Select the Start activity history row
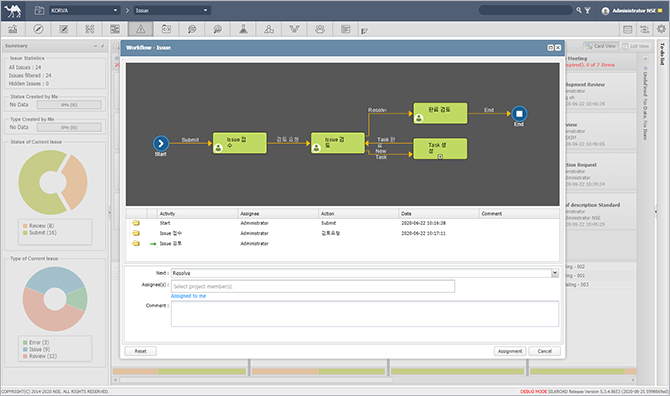Screen dimensions: 670x396 [x=343, y=223]
